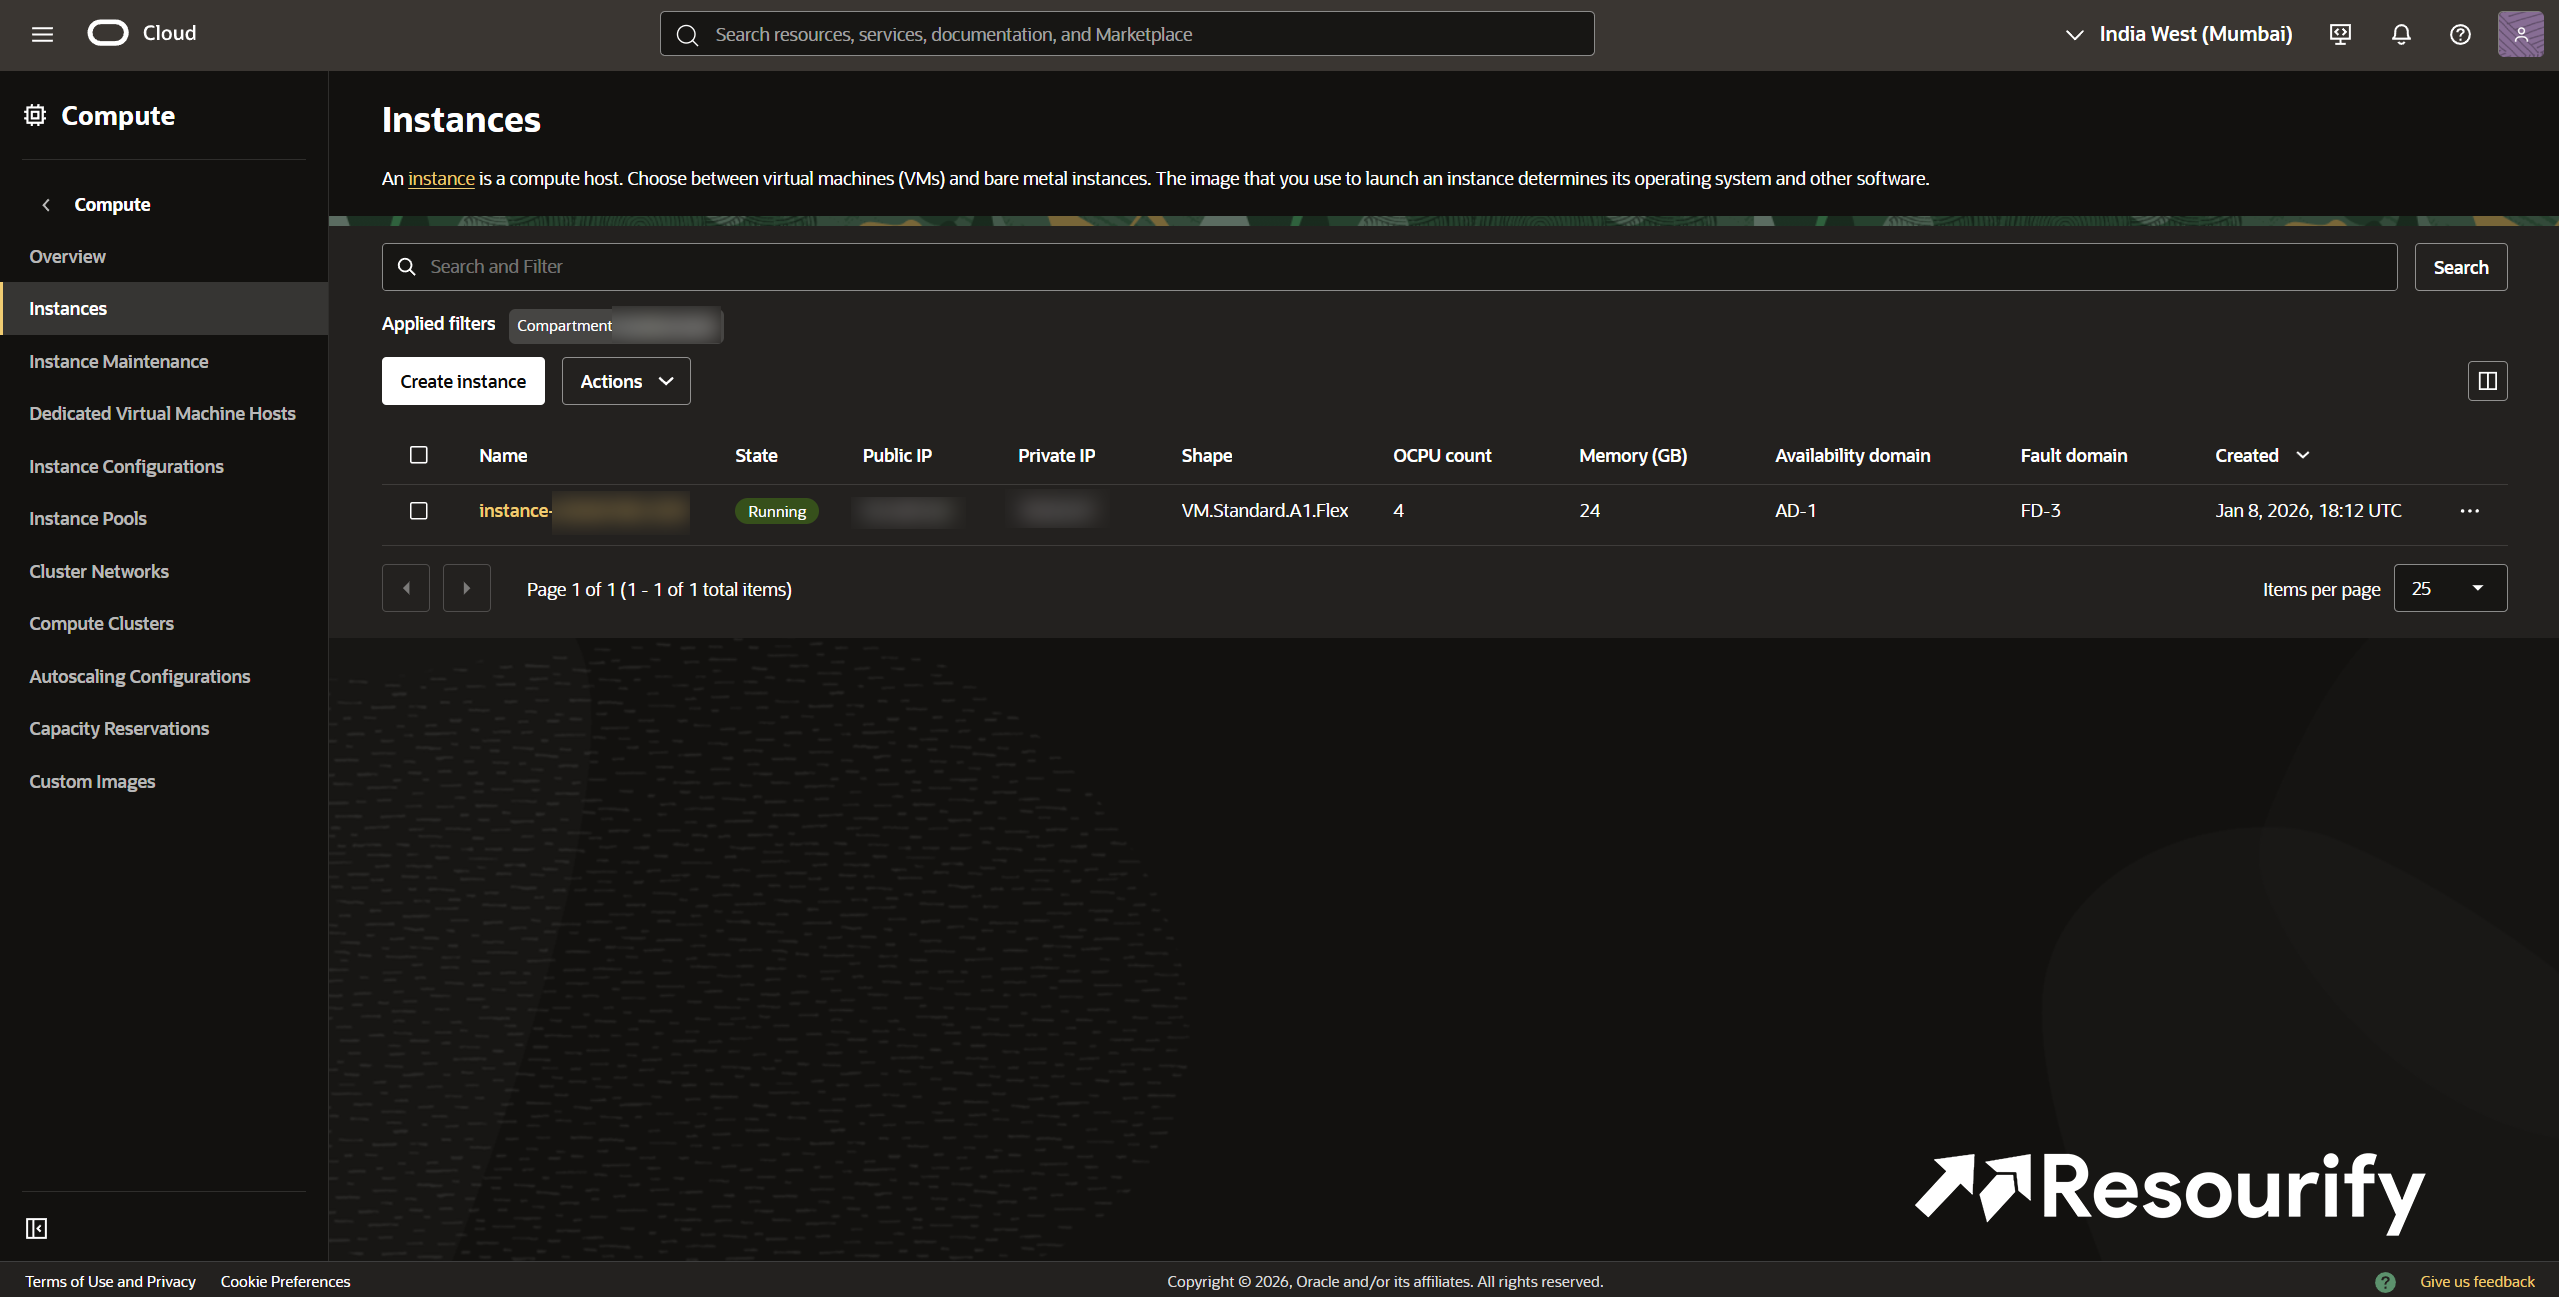Open the India West (Mumbai) region dropdown
Screen dimensions: 2559x1297
pos(2179,34)
